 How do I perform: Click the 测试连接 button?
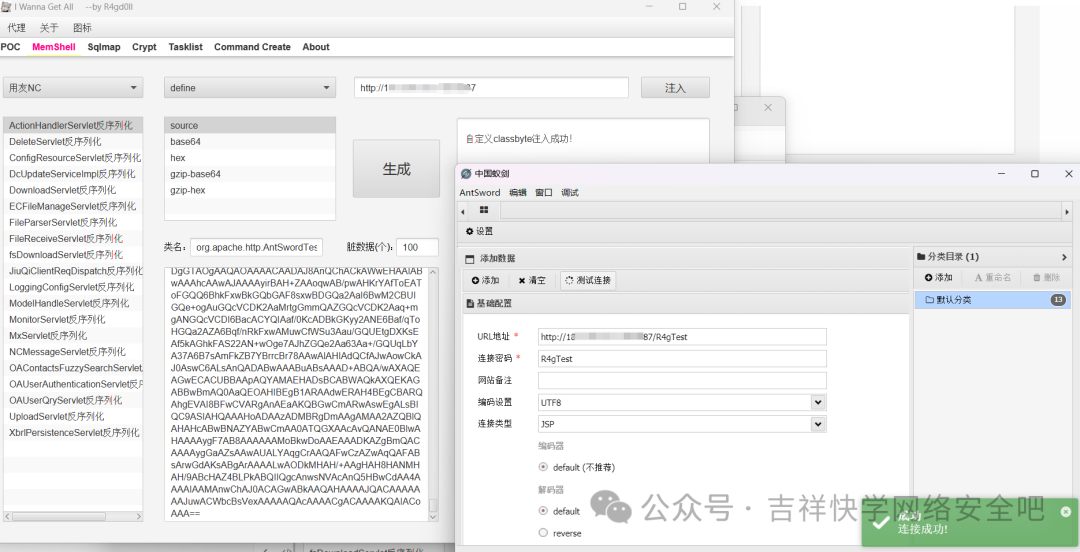point(588,280)
